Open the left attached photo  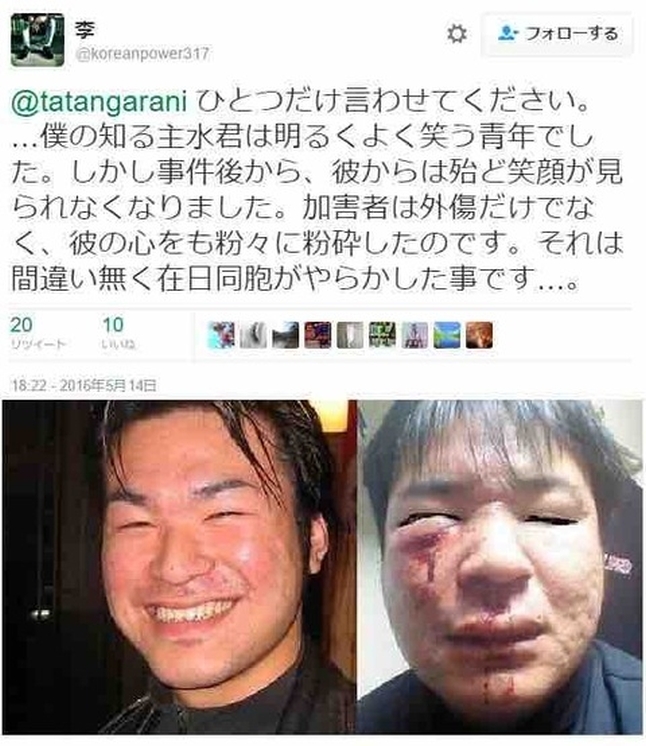click(180, 567)
